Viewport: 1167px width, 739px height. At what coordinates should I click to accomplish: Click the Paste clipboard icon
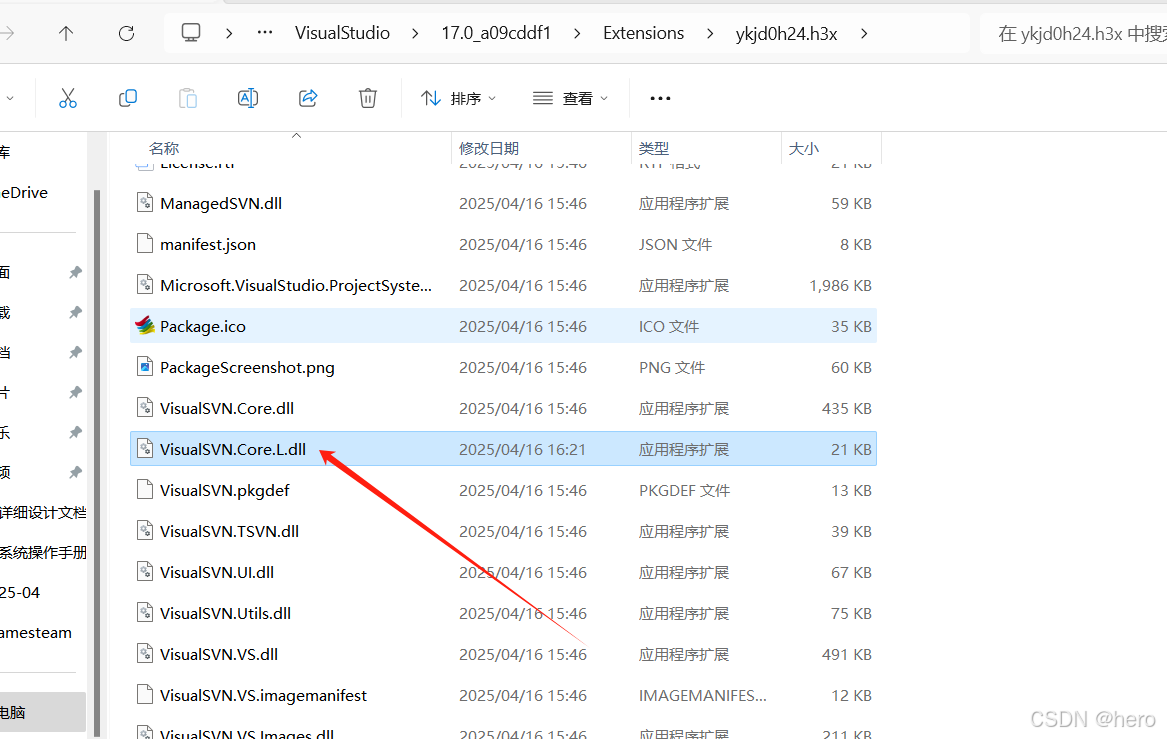point(188,98)
